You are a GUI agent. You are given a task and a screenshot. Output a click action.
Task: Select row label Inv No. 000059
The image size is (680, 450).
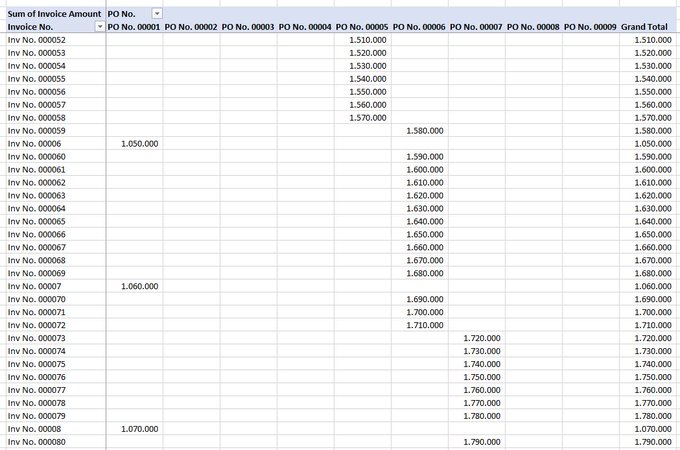[36, 130]
